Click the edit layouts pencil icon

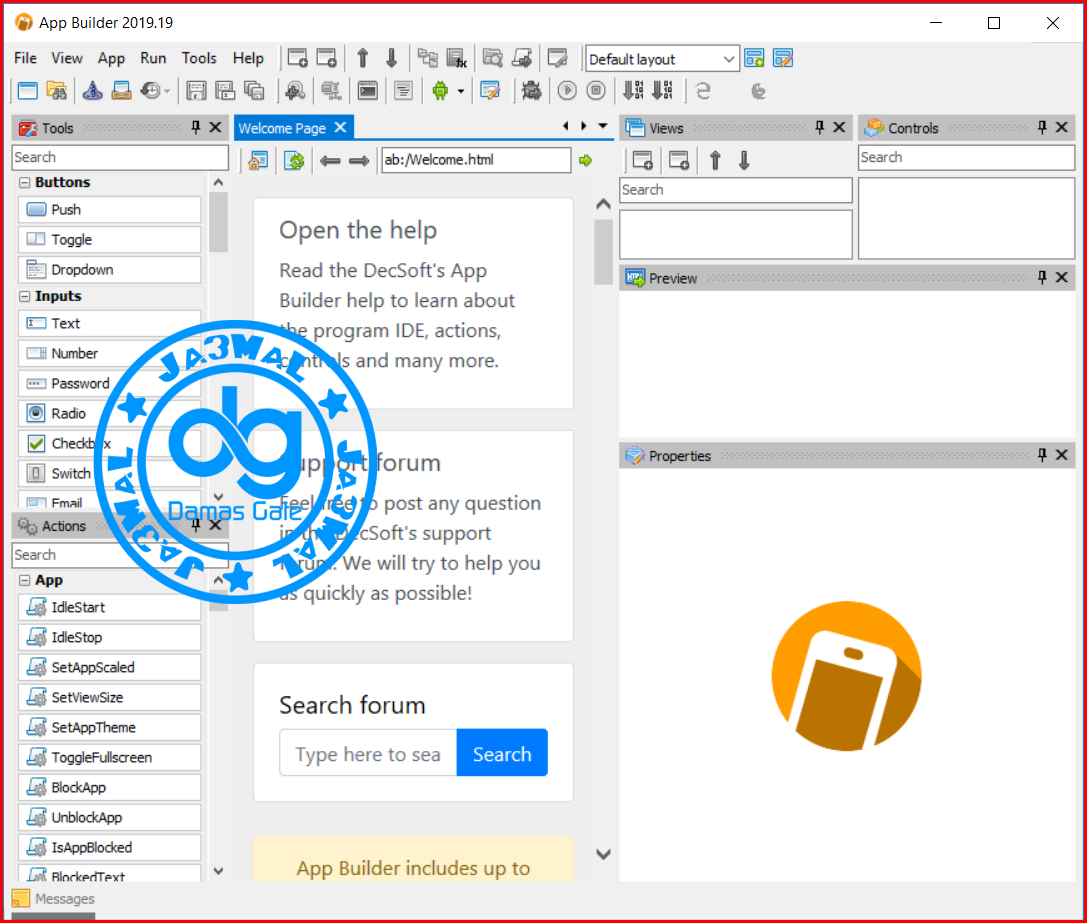[x=783, y=58]
